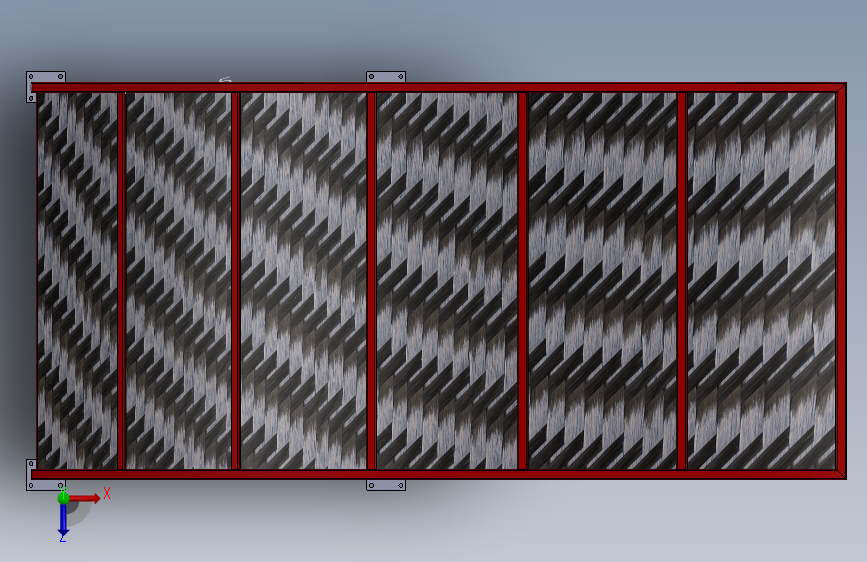Click the blue Z label of the triad
The image size is (867, 562).
click(x=62, y=537)
